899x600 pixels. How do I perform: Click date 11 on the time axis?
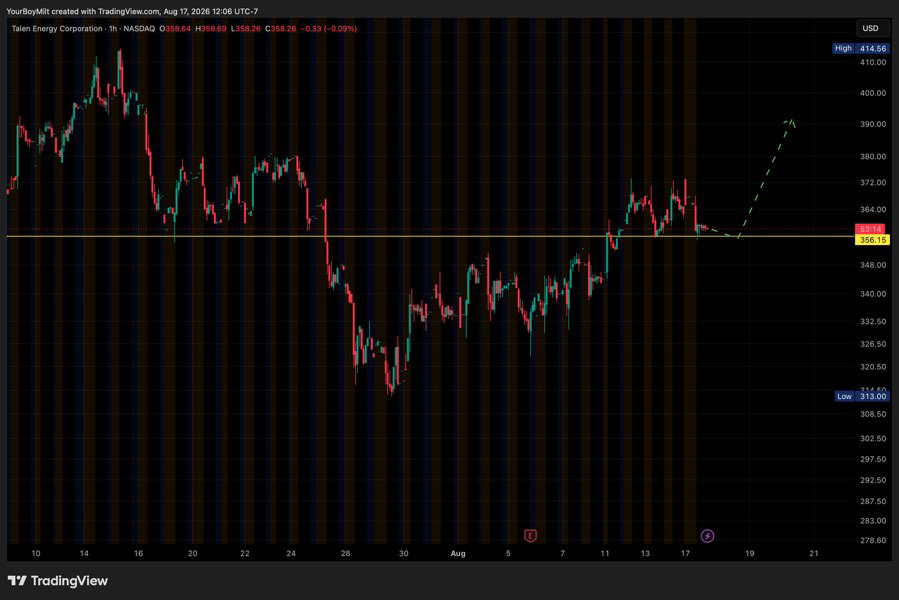point(605,554)
